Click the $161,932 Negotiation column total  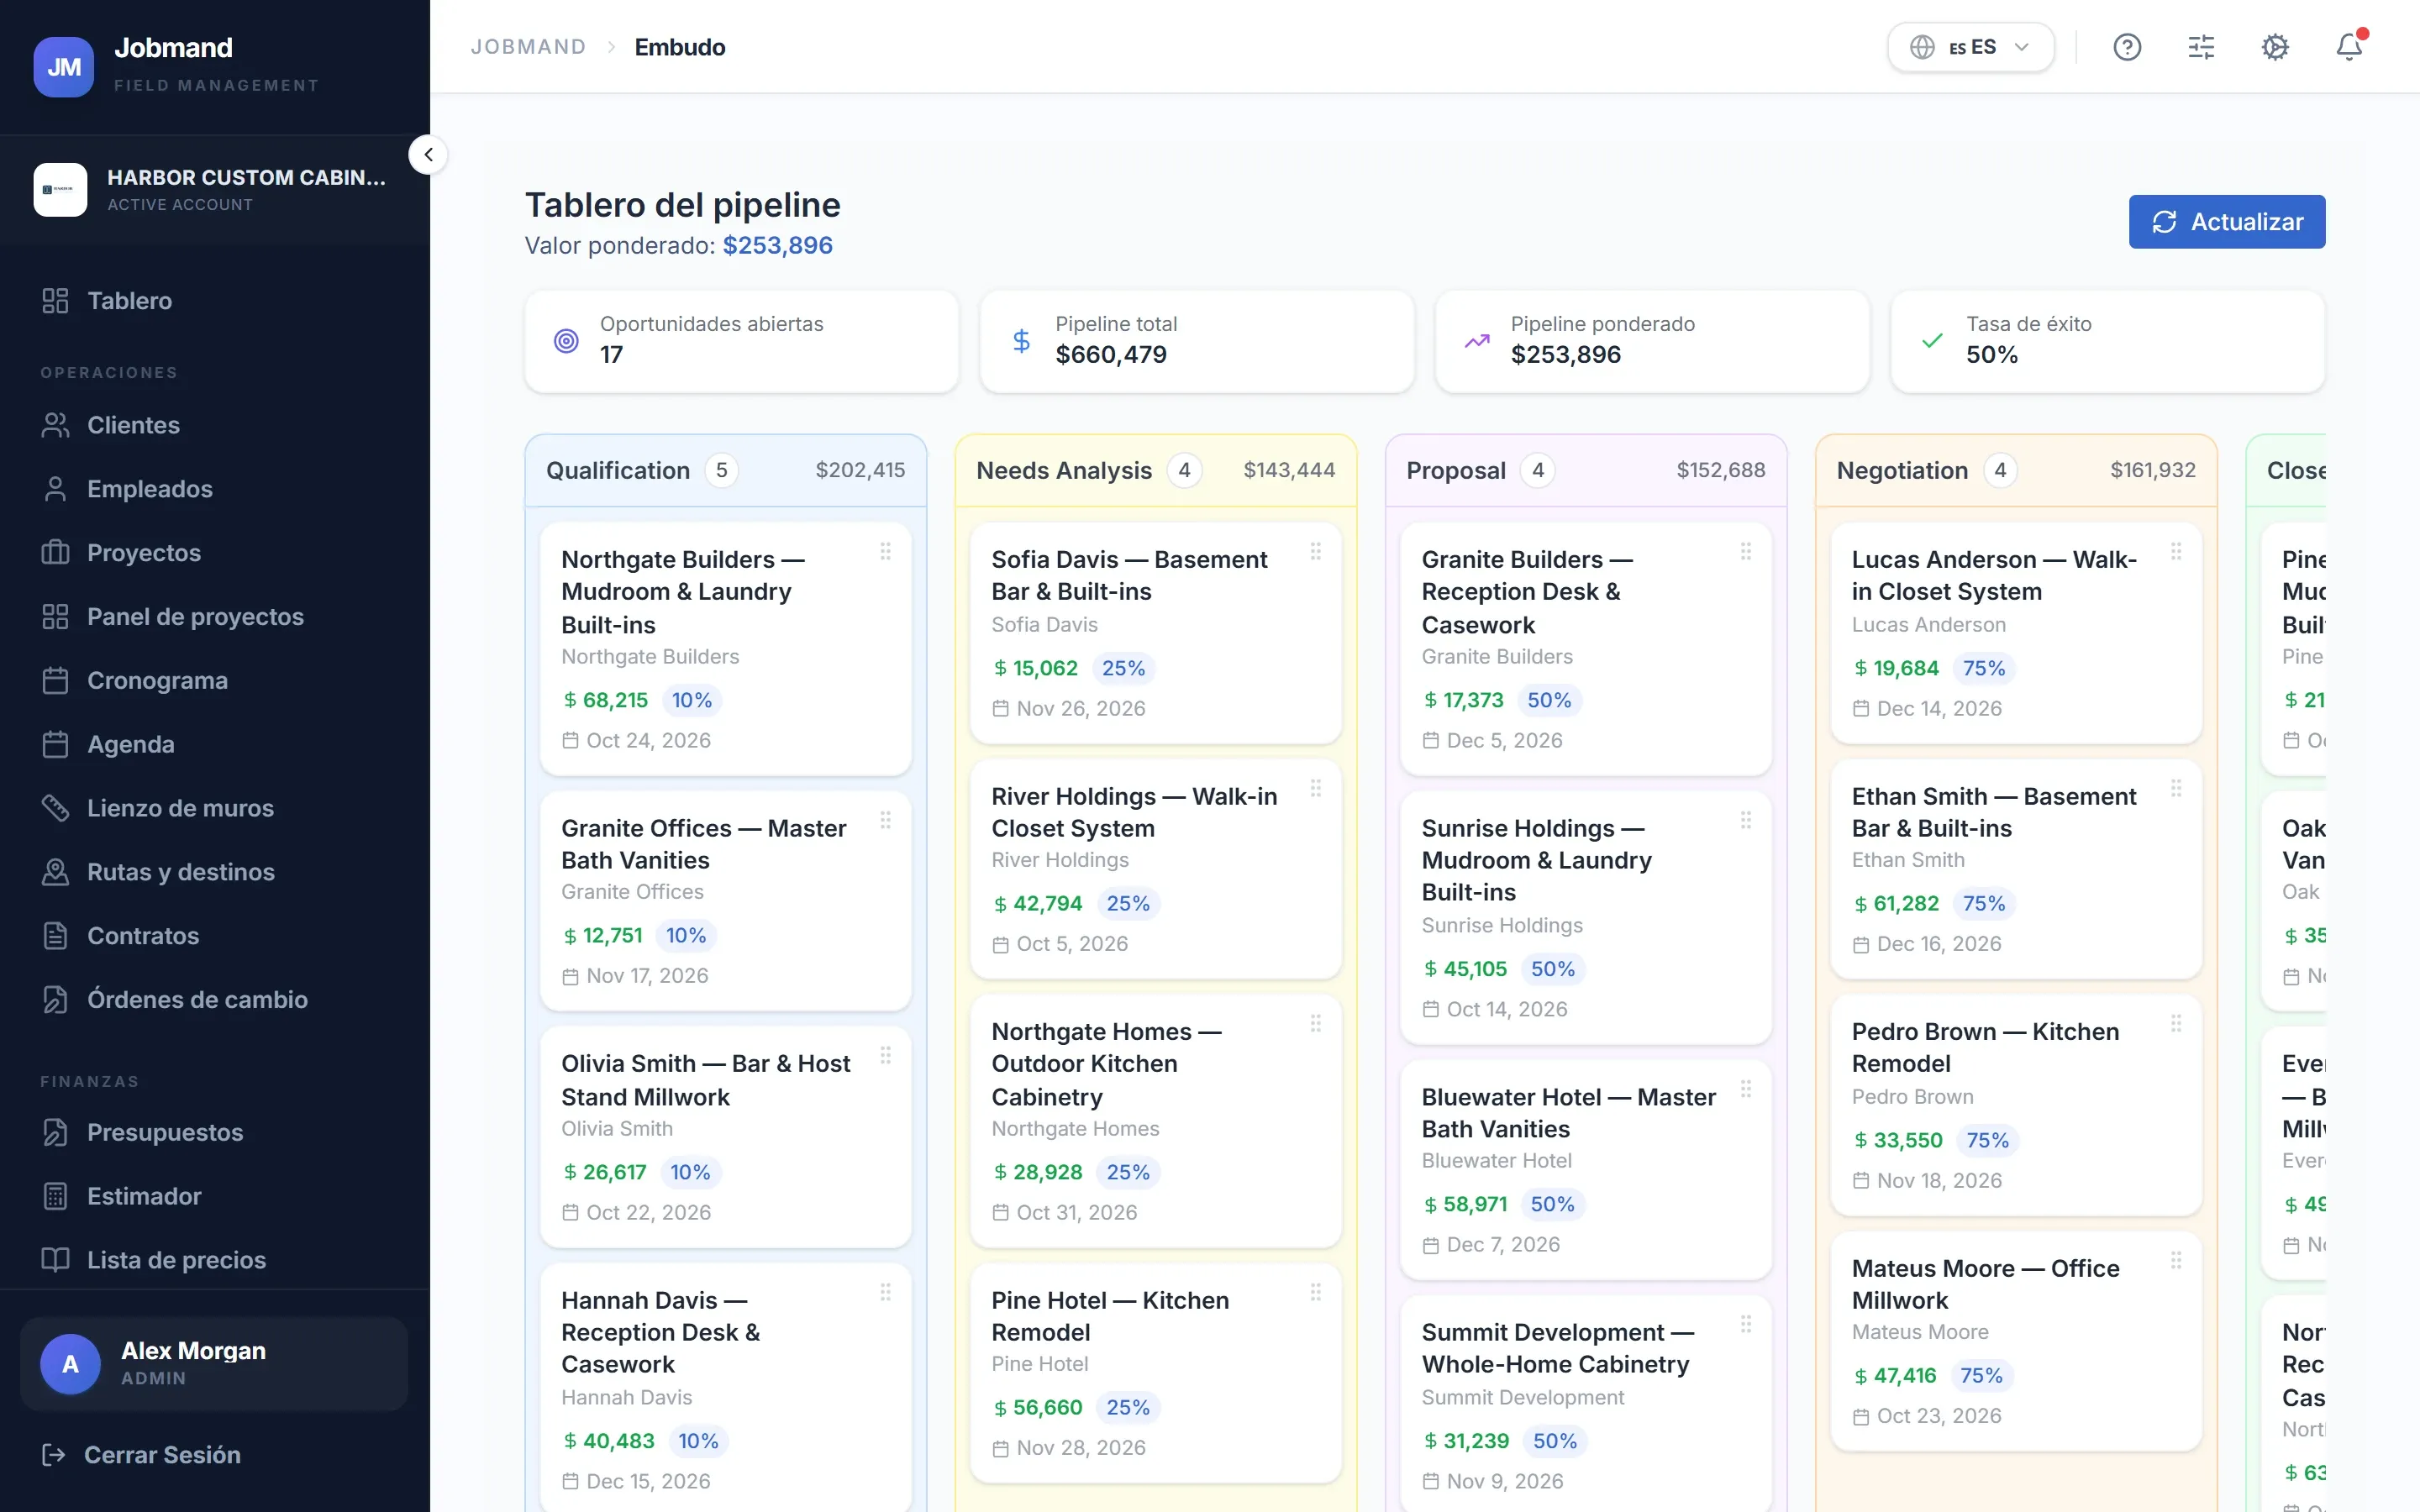click(2152, 470)
